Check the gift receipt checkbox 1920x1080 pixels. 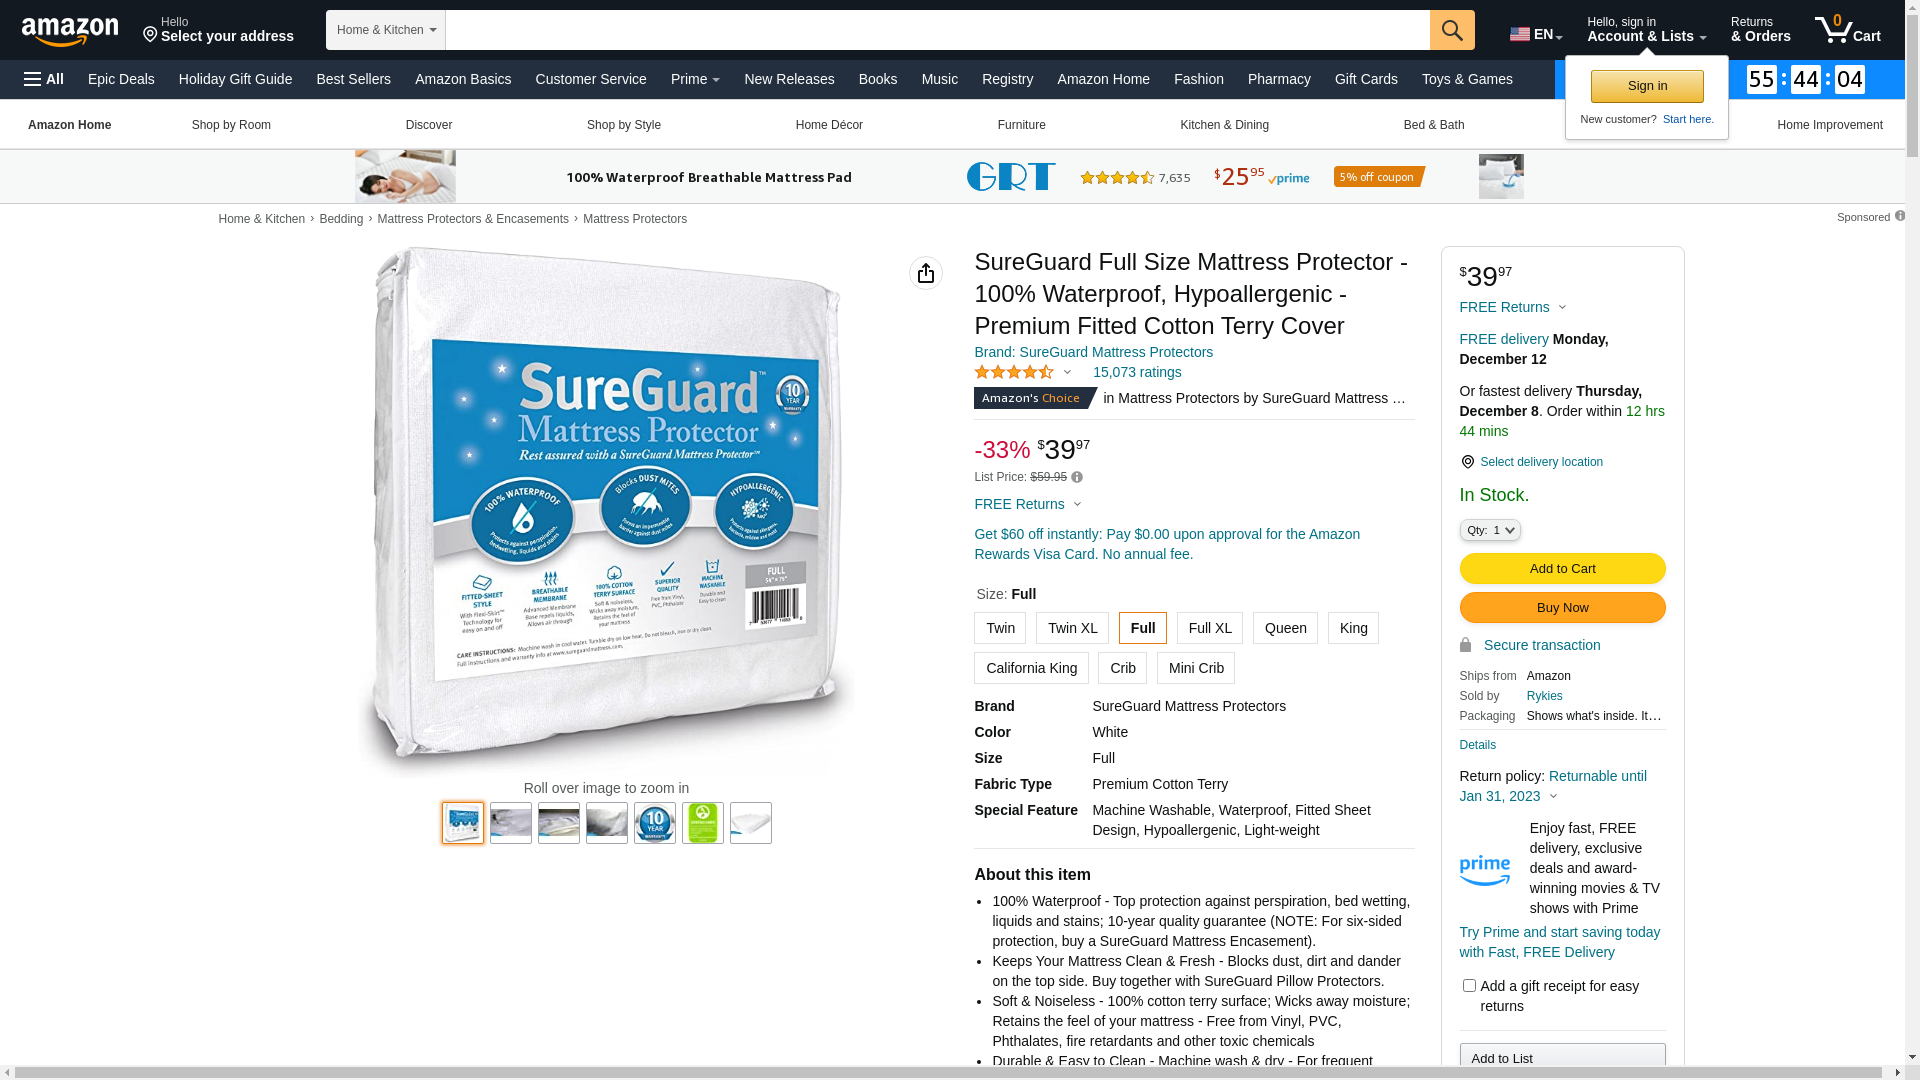(x=1469, y=986)
